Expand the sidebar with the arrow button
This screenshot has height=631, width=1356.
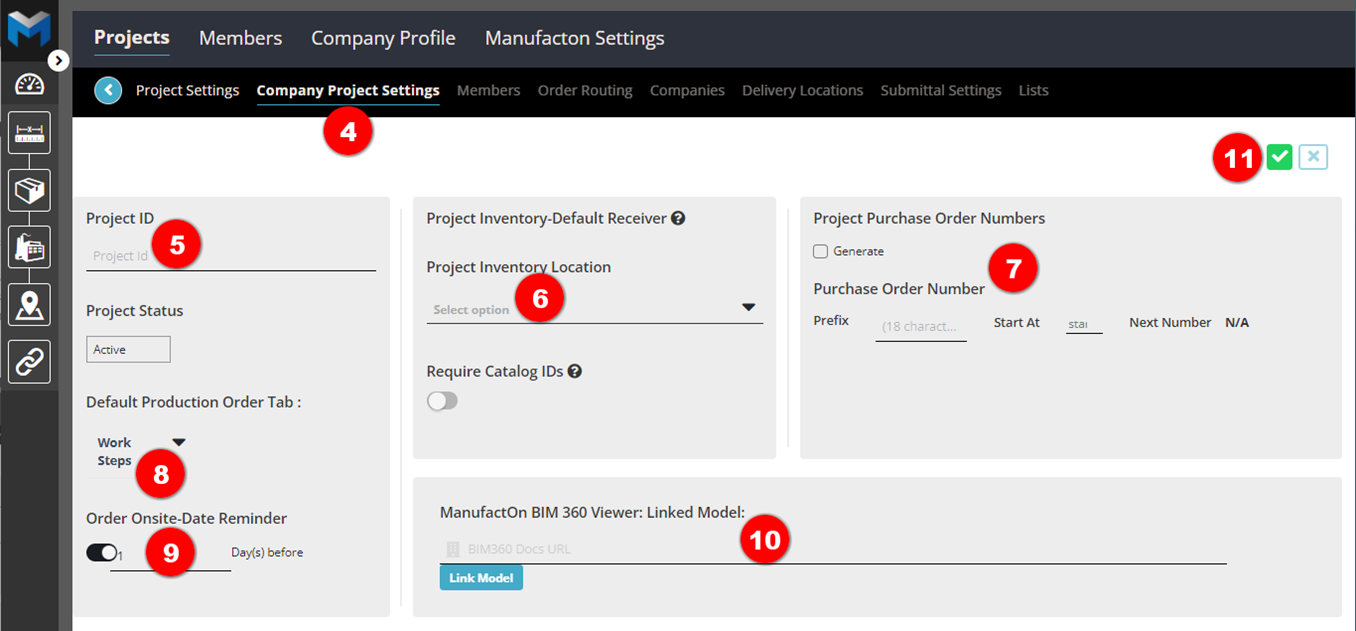coord(59,61)
